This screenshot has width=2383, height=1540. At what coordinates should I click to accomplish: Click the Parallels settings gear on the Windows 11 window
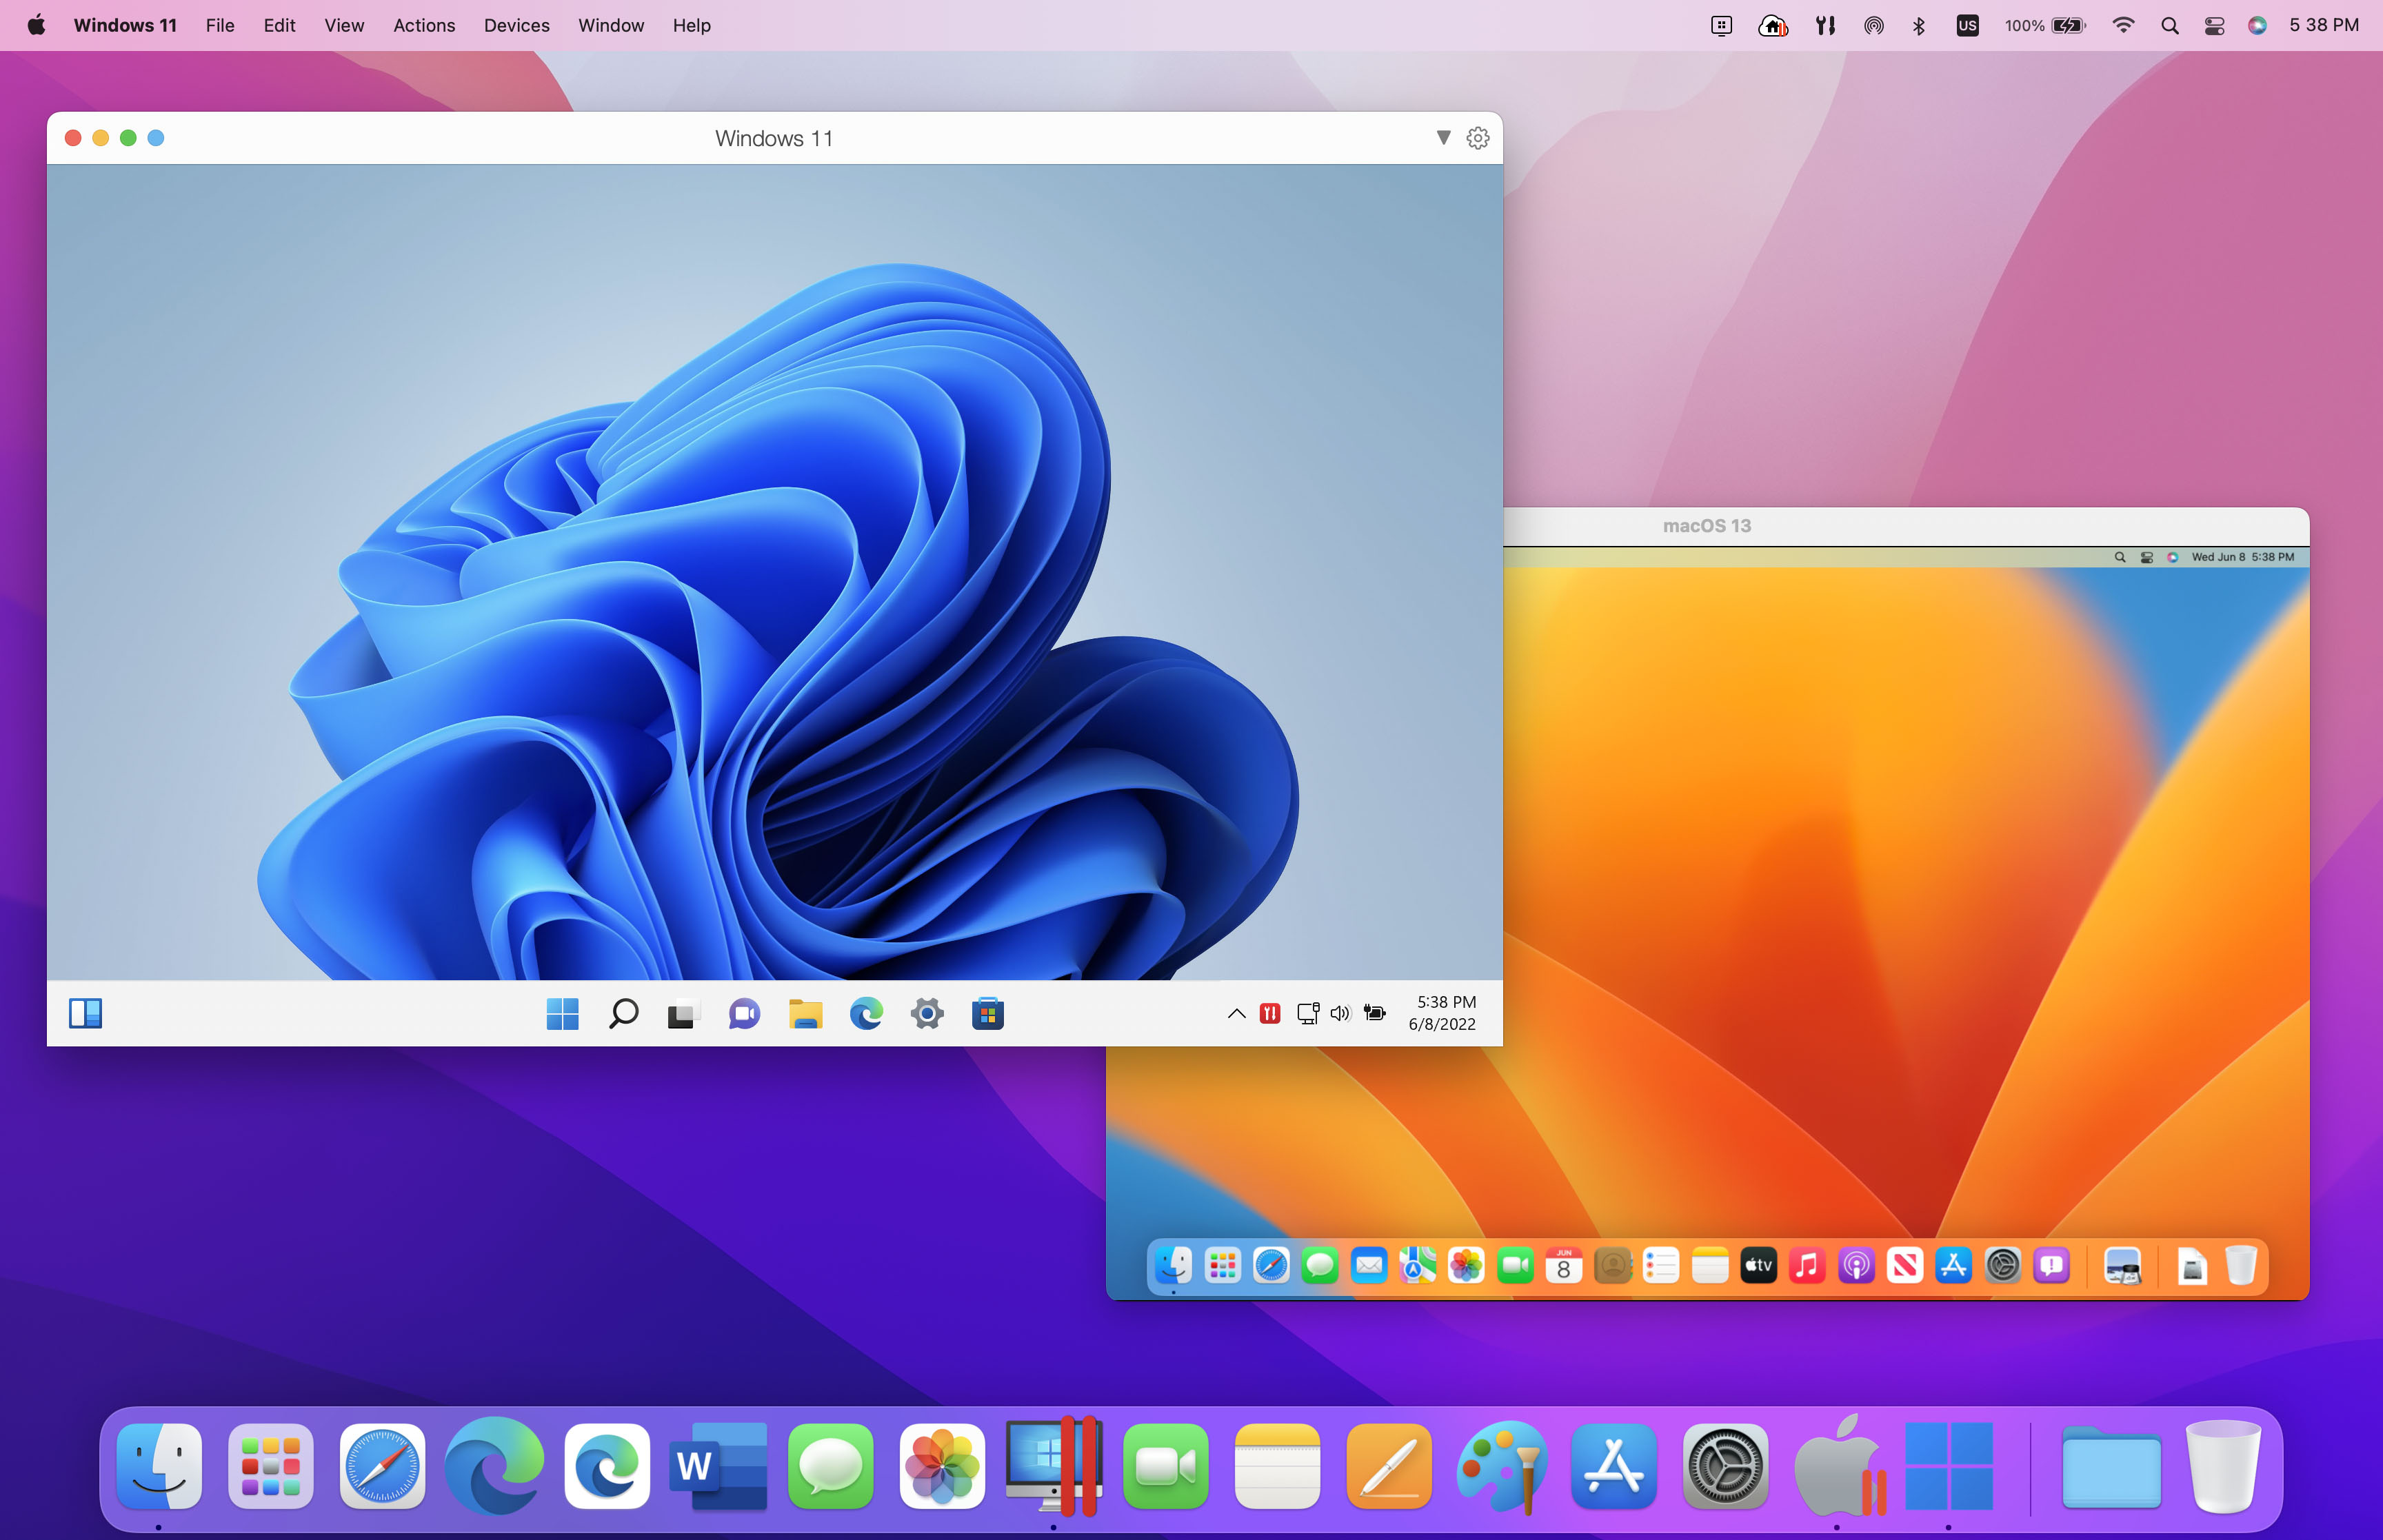[x=1477, y=138]
